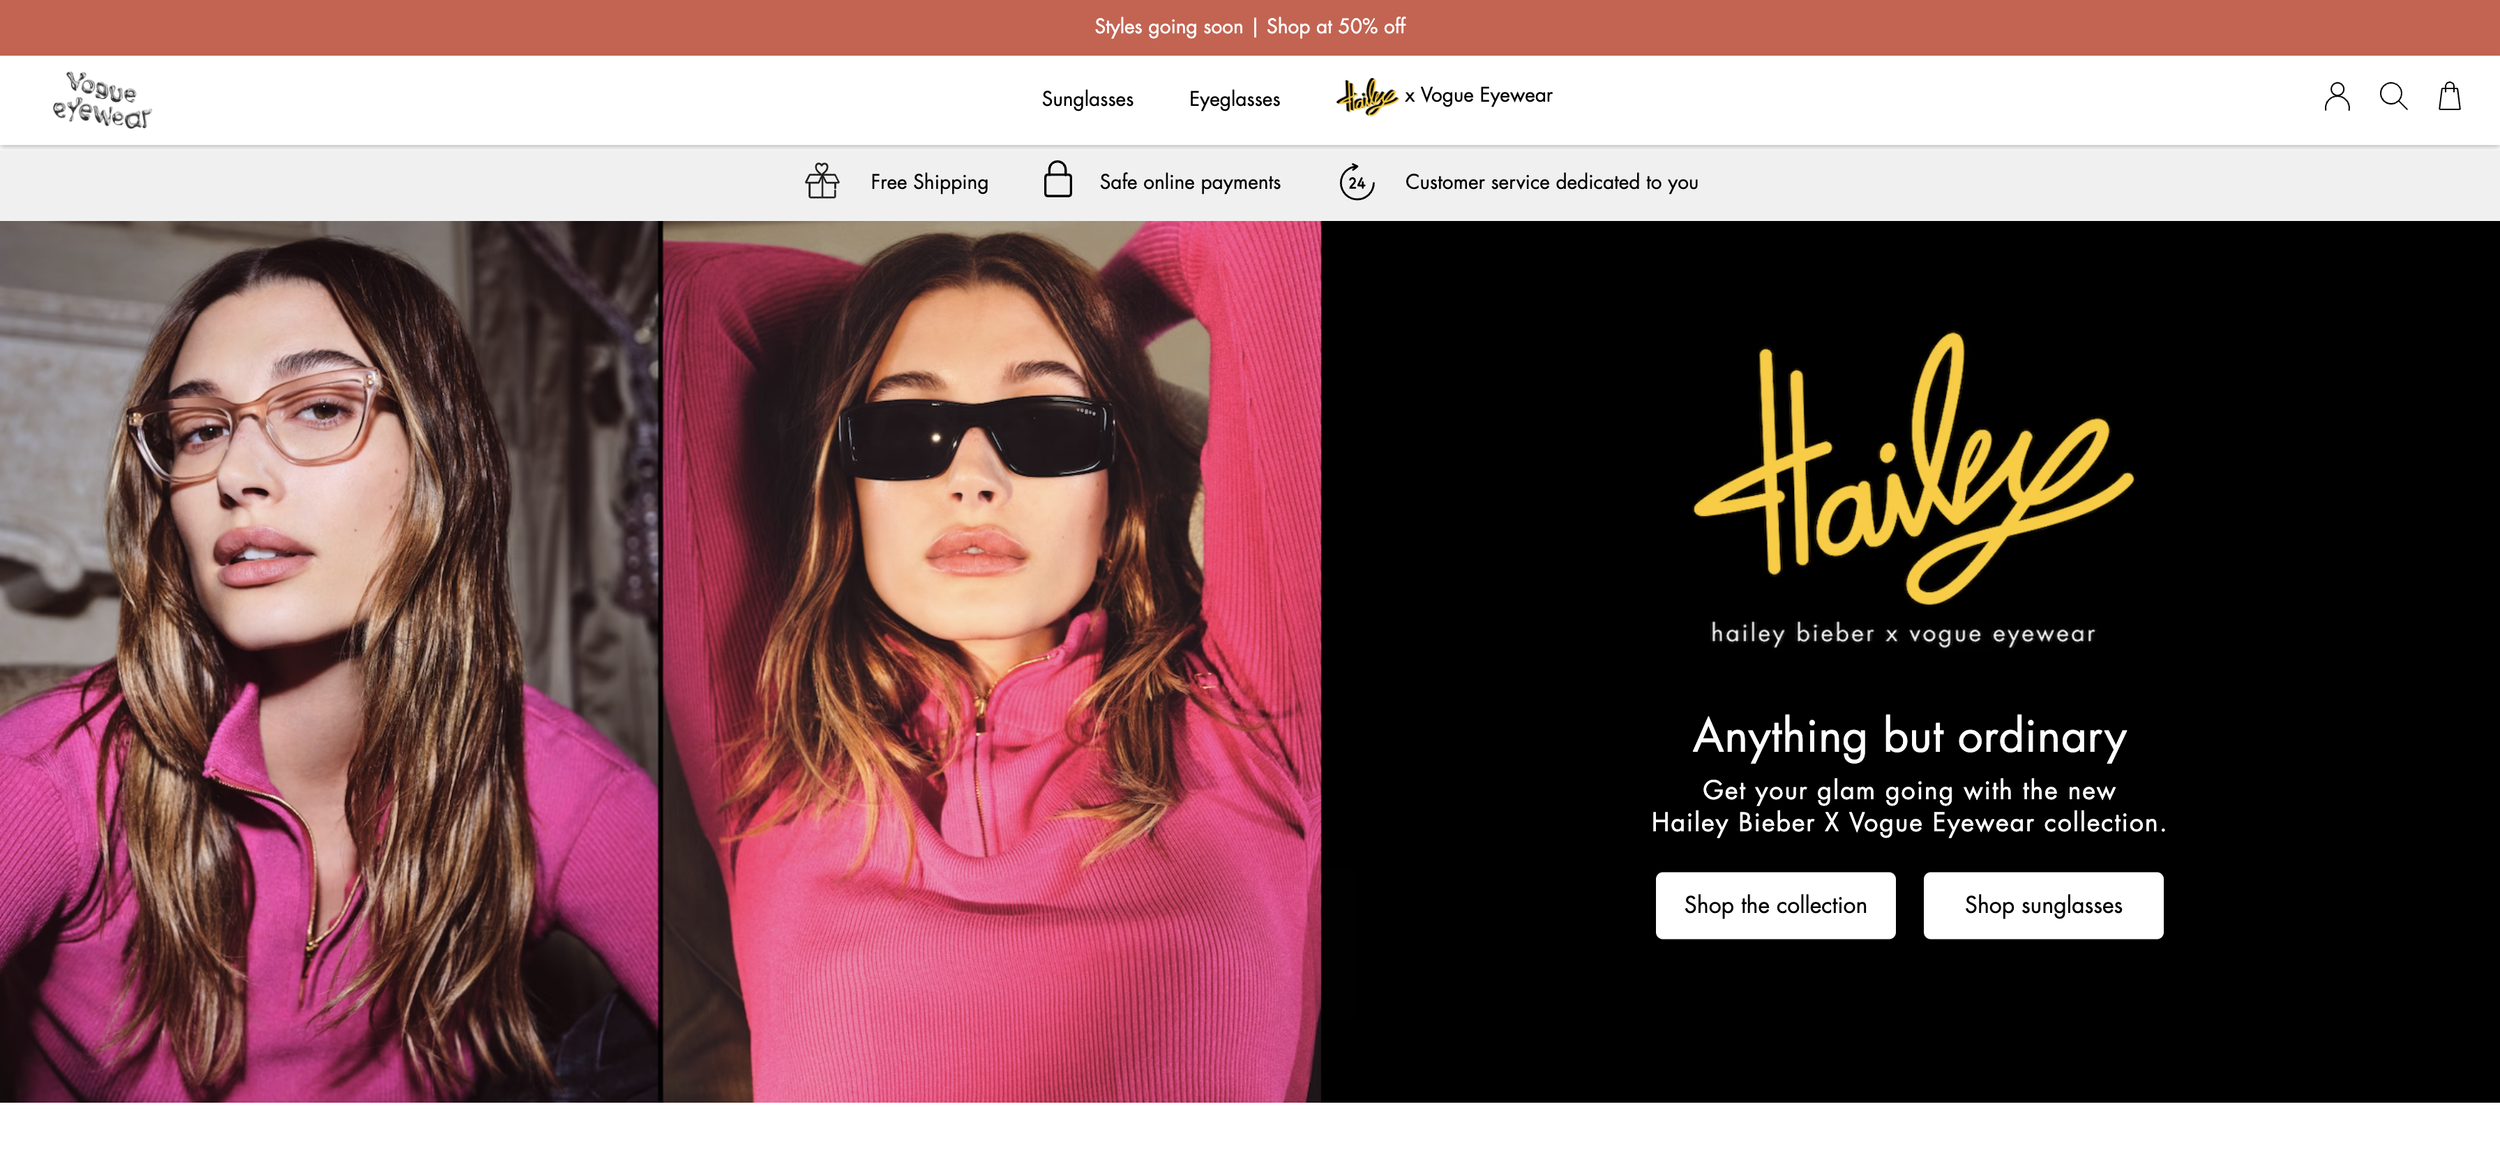
Task: Click the gift box shipping icon
Action: point(822,182)
